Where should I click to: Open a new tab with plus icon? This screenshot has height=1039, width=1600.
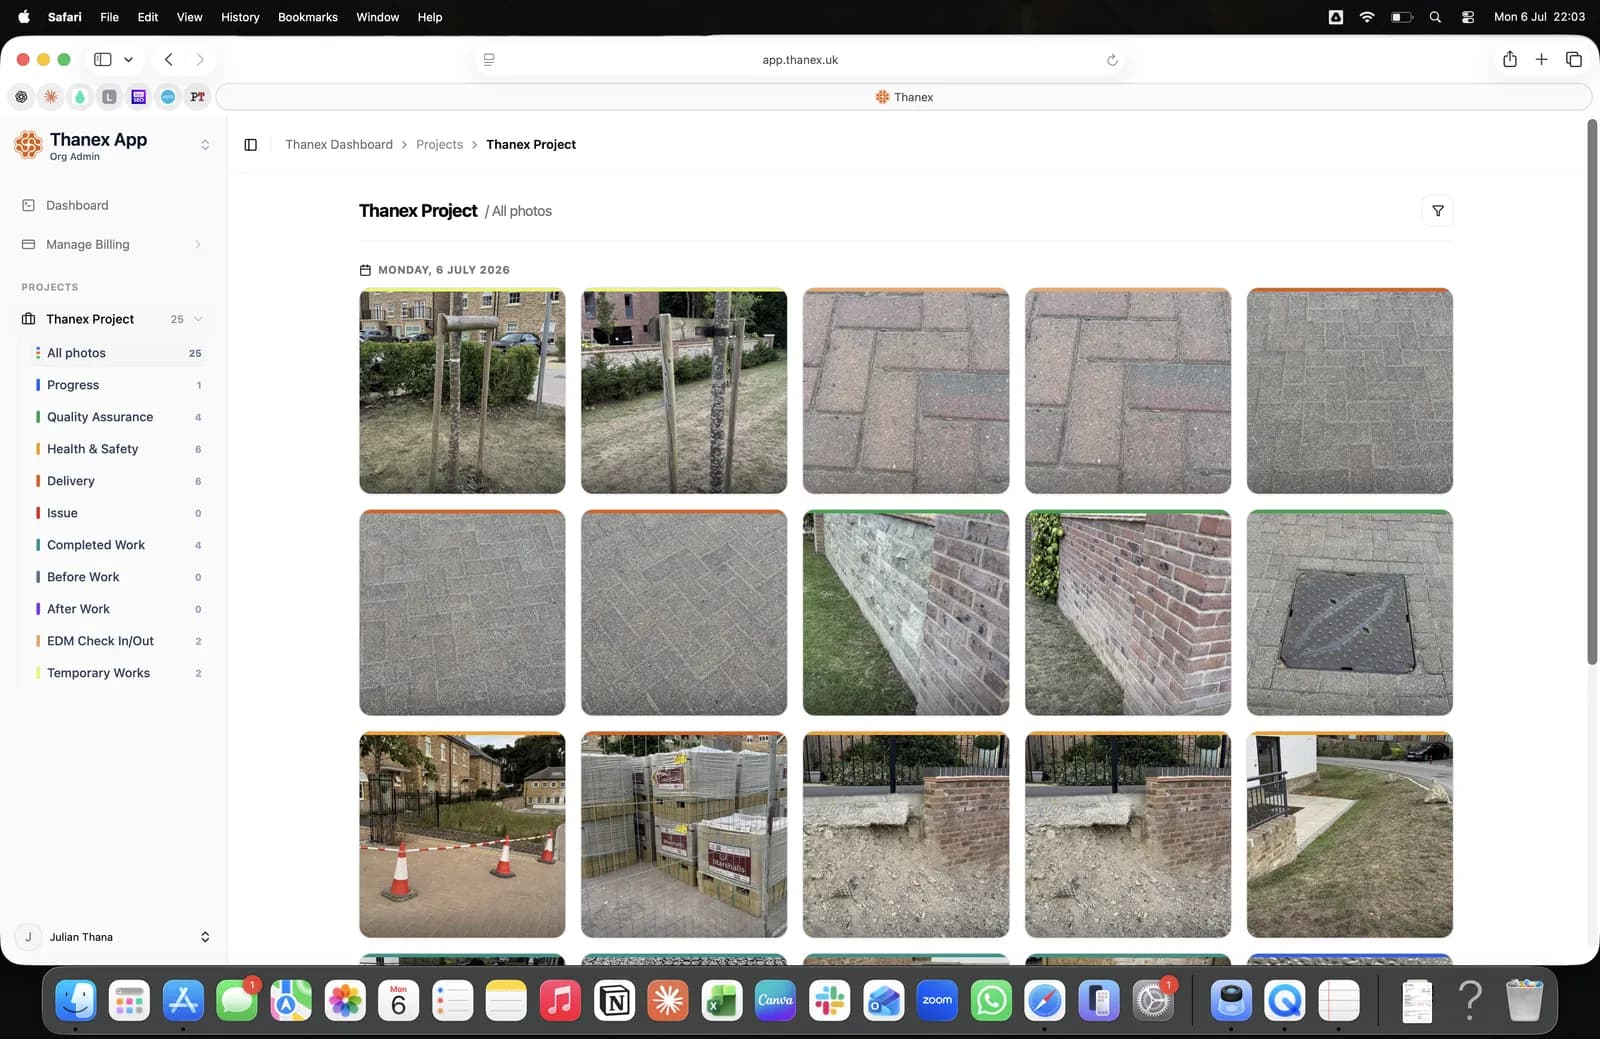pyautogui.click(x=1541, y=60)
